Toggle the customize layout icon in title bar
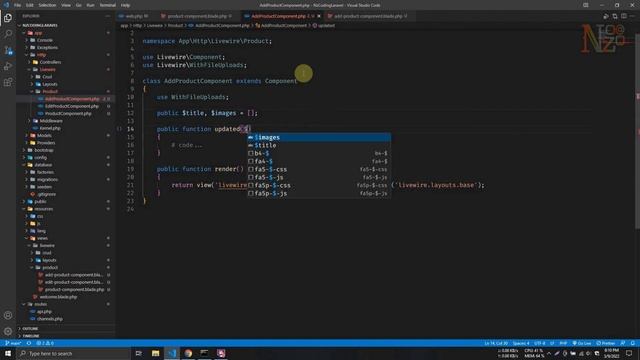 (x=586, y=5)
